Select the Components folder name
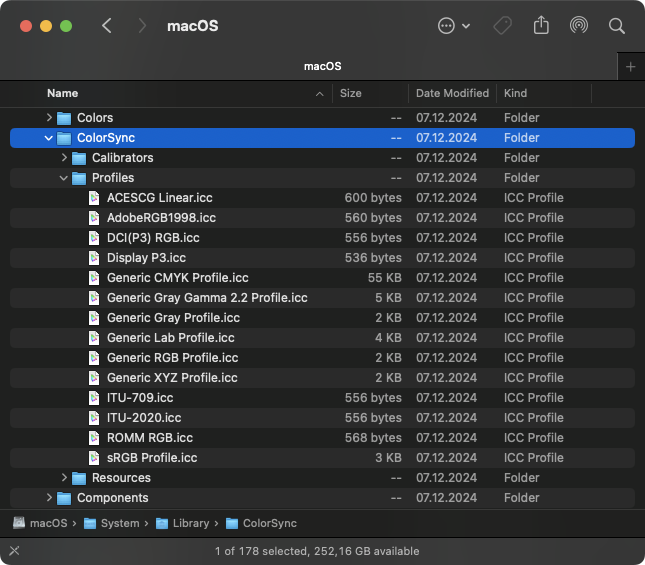This screenshot has width=645, height=565. [x=112, y=498]
